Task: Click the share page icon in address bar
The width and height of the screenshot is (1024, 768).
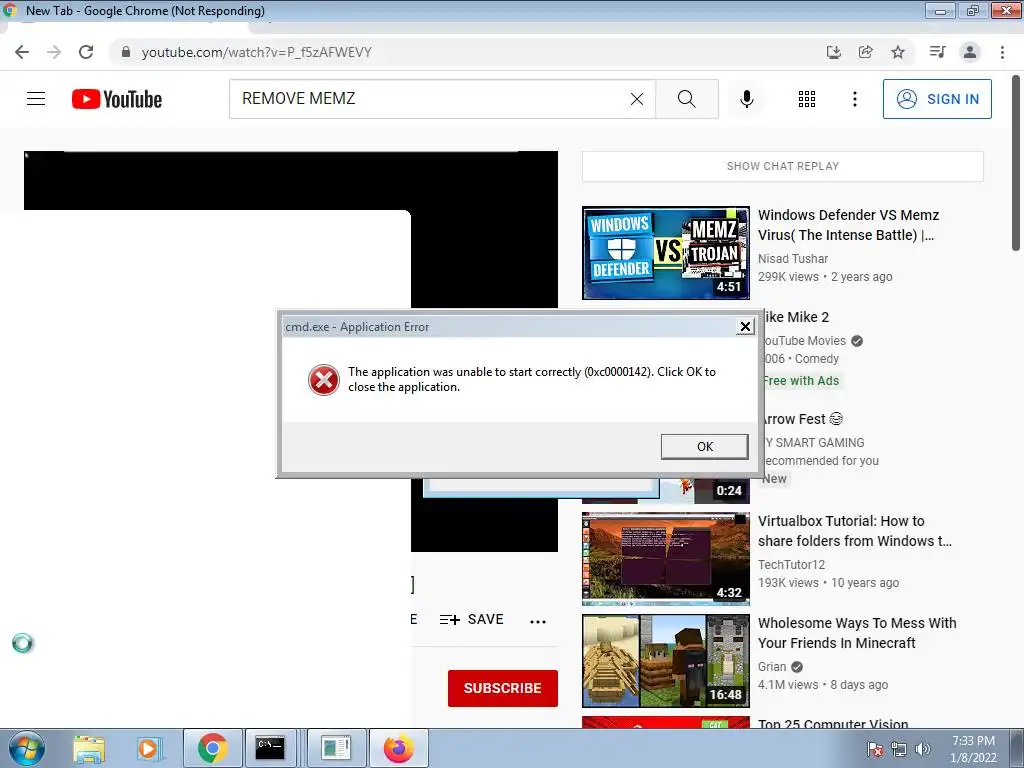Action: (866, 52)
